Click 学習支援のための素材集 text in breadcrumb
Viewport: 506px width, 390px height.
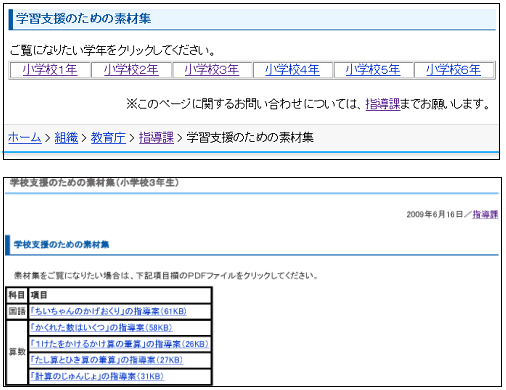pos(250,137)
